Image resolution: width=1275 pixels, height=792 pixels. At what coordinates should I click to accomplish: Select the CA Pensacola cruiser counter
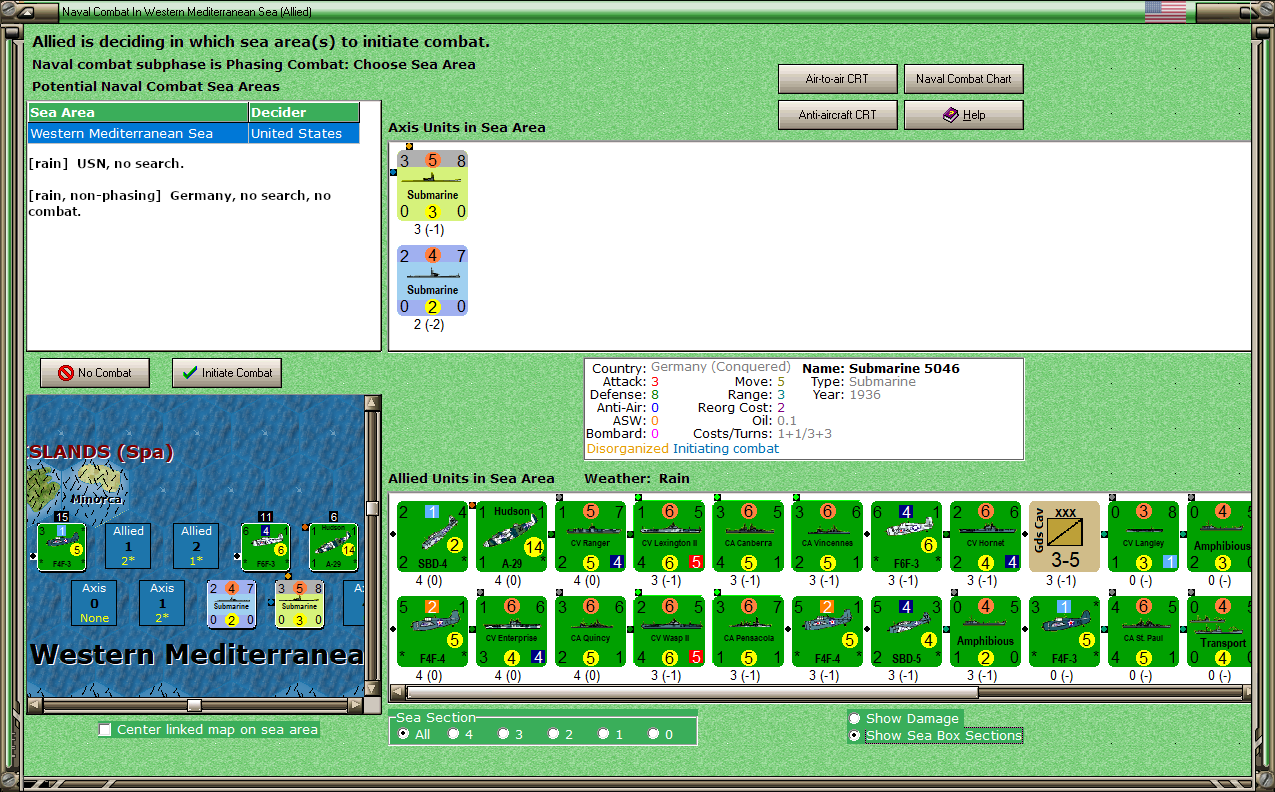coord(748,632)
